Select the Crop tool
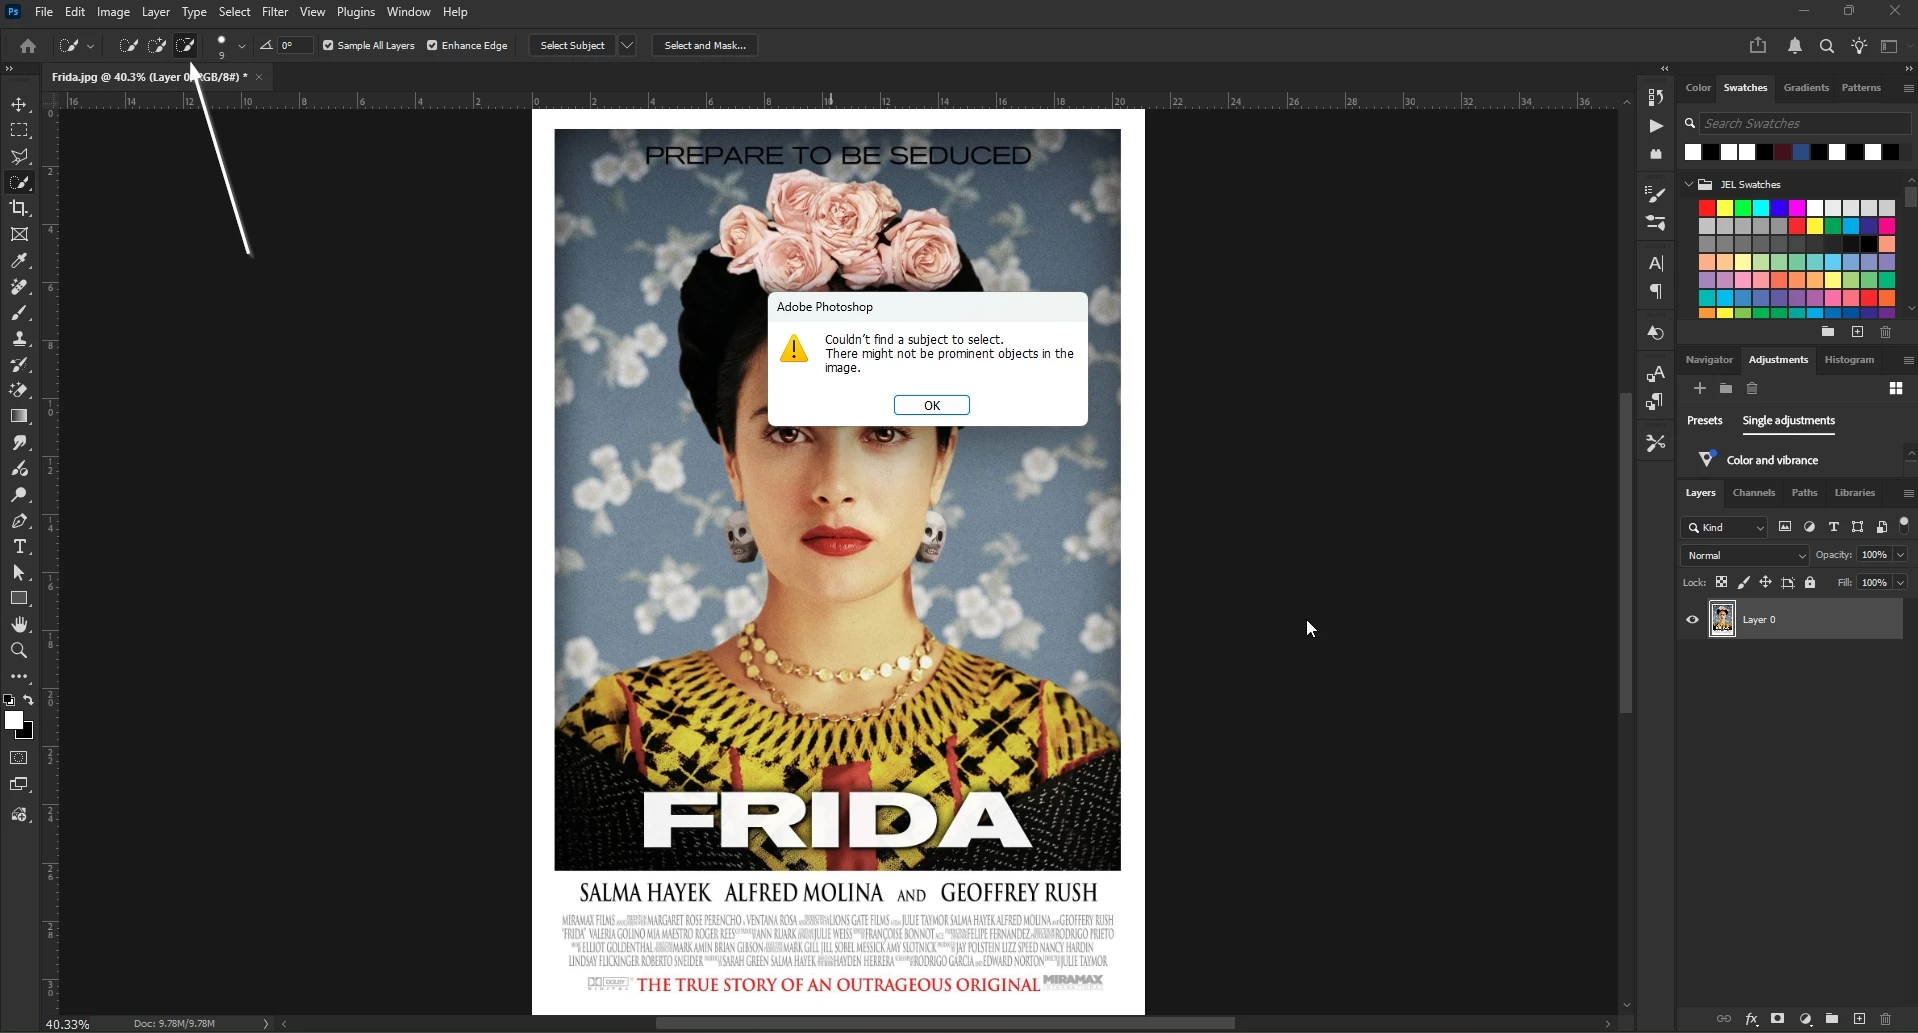The height and width of the screenshot is (1033, 1918). [x=19, y=208]
